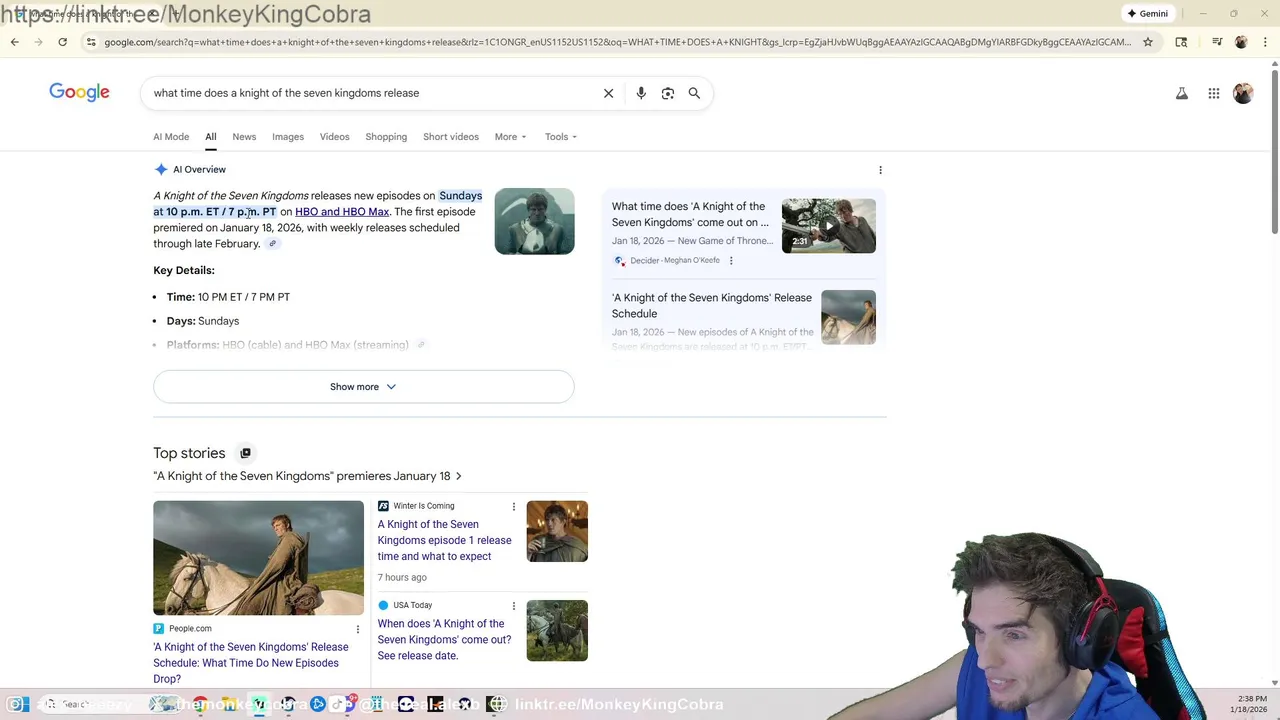Go back using browser back arrow
Viewport: 1280px width, 720px height.
point(14,42)
